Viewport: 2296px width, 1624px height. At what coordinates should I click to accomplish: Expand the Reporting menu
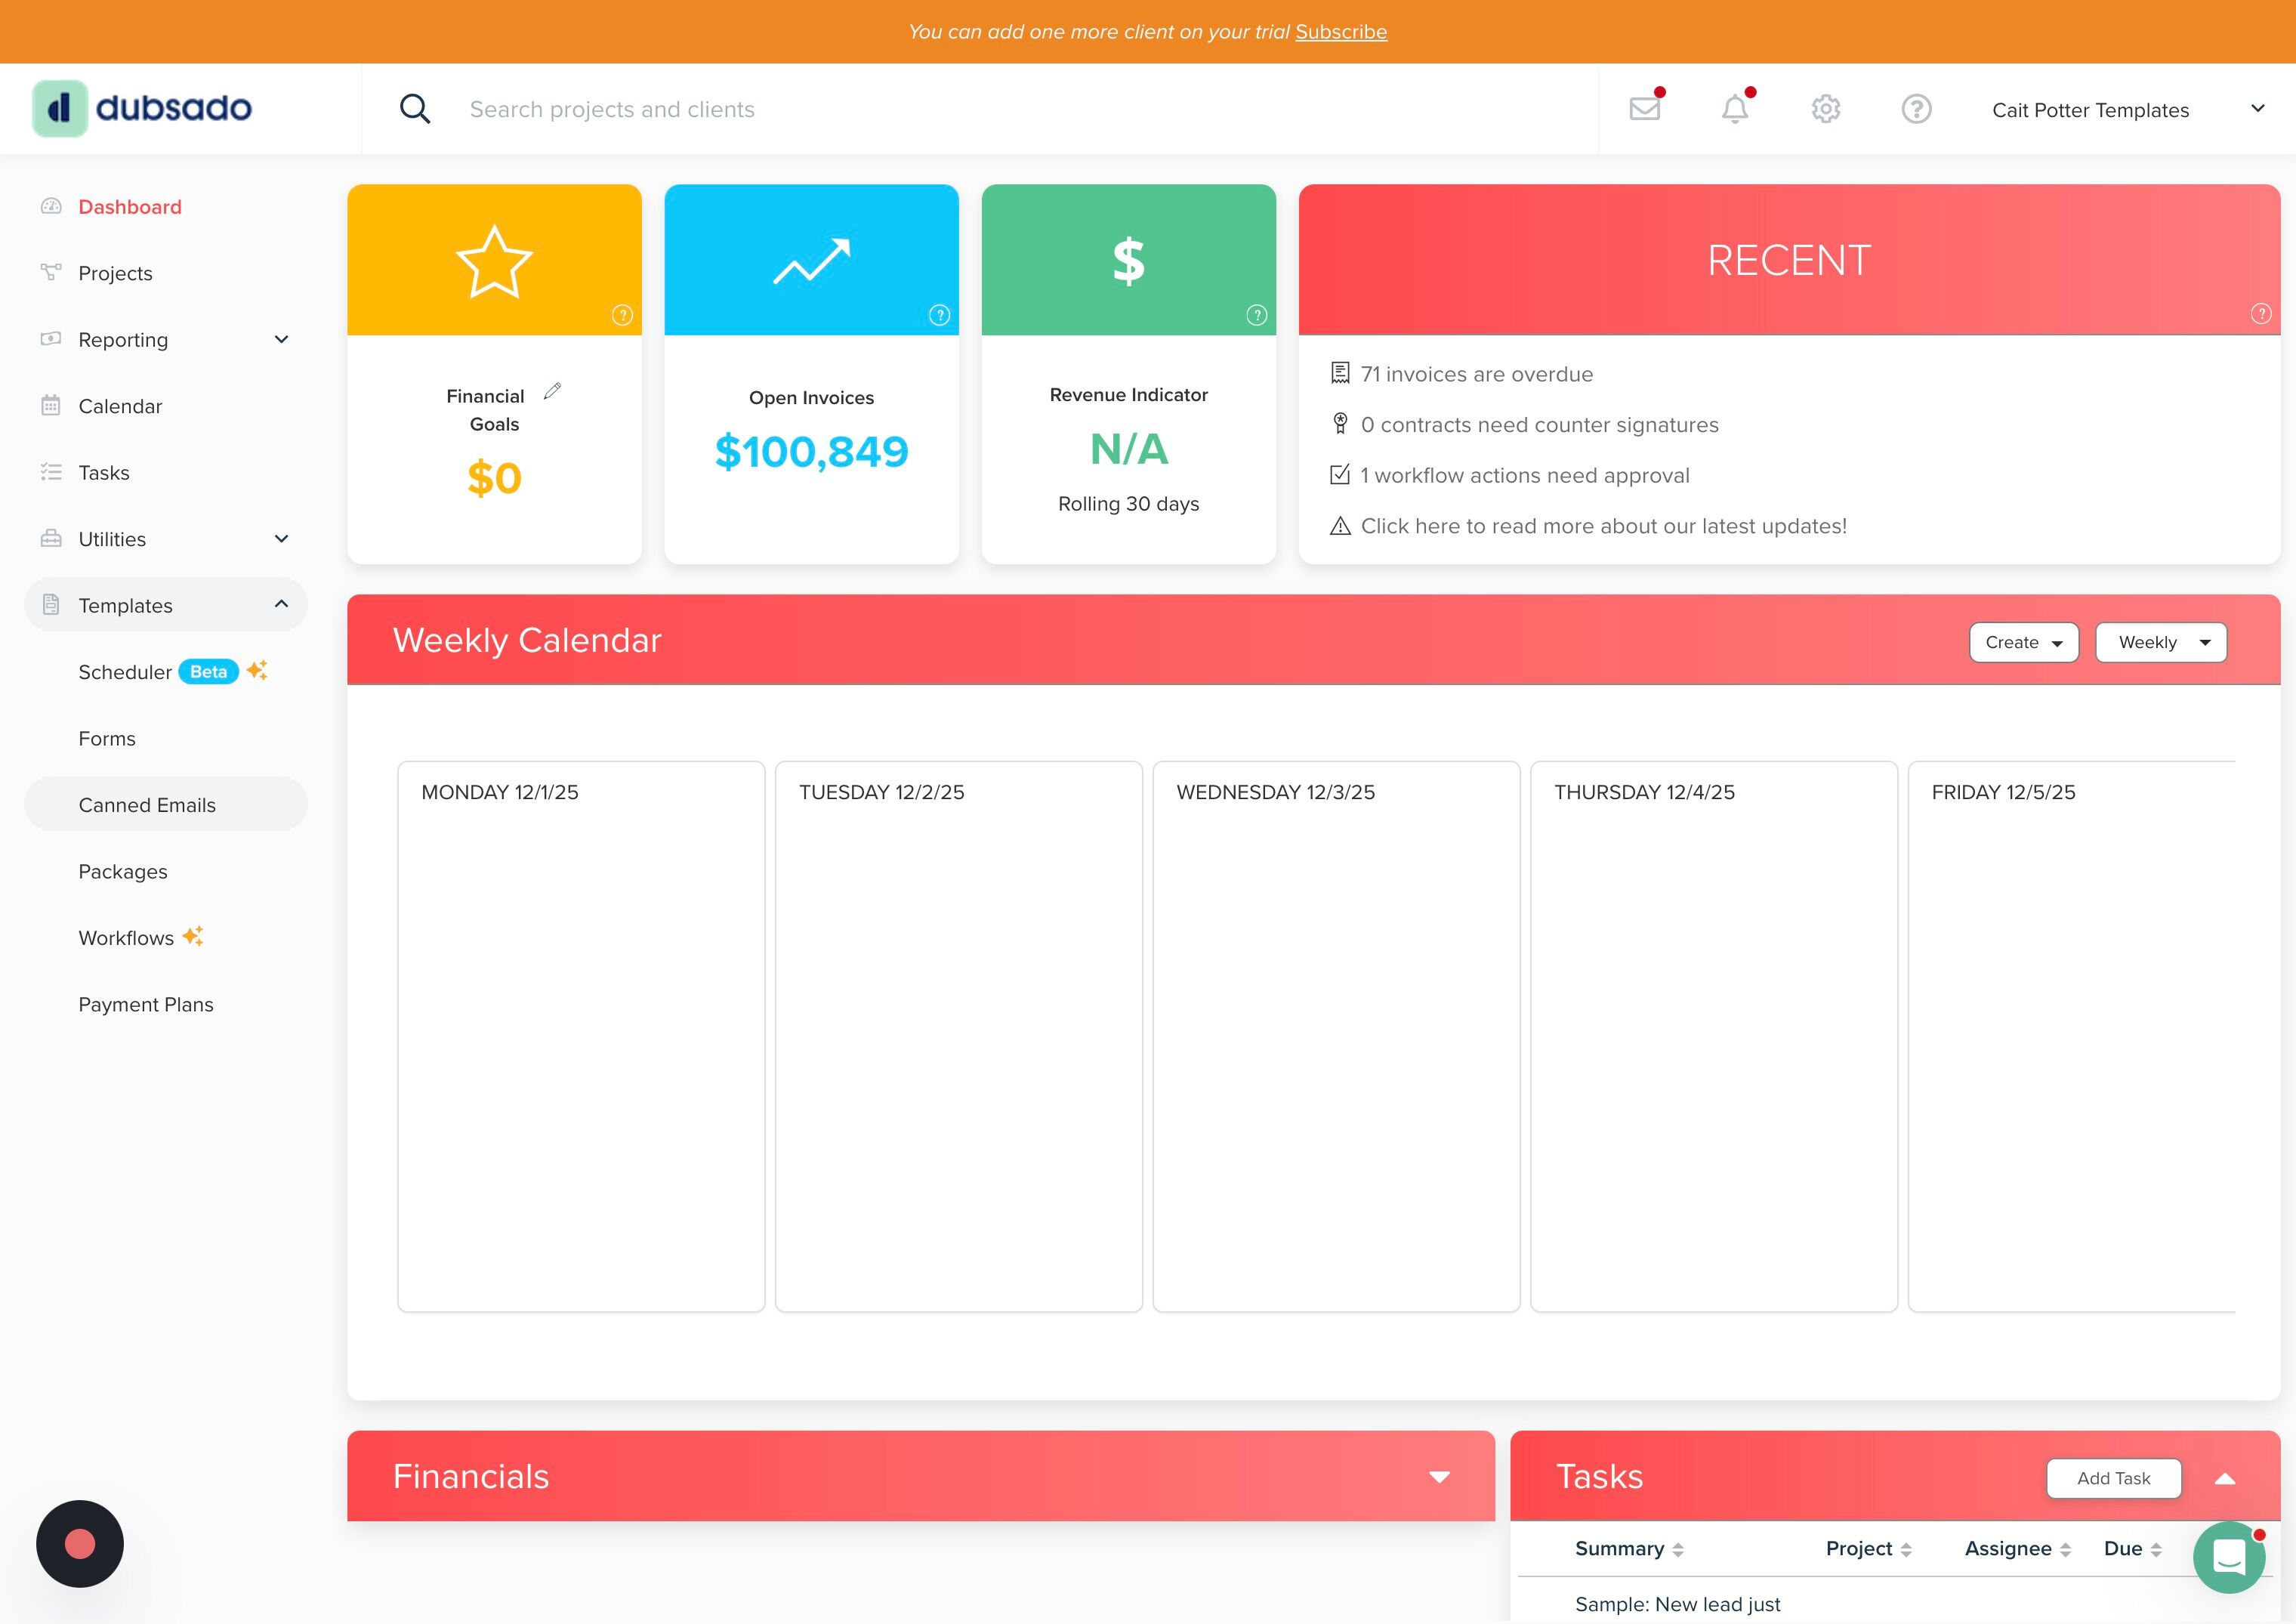pyautogui.click(x=281, y=340)
